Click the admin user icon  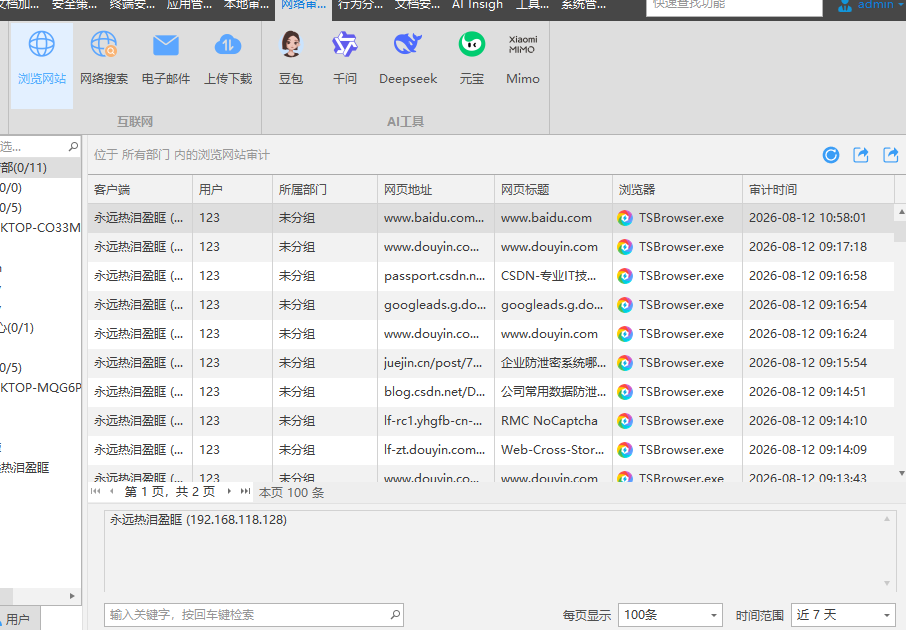pos(845,6)
